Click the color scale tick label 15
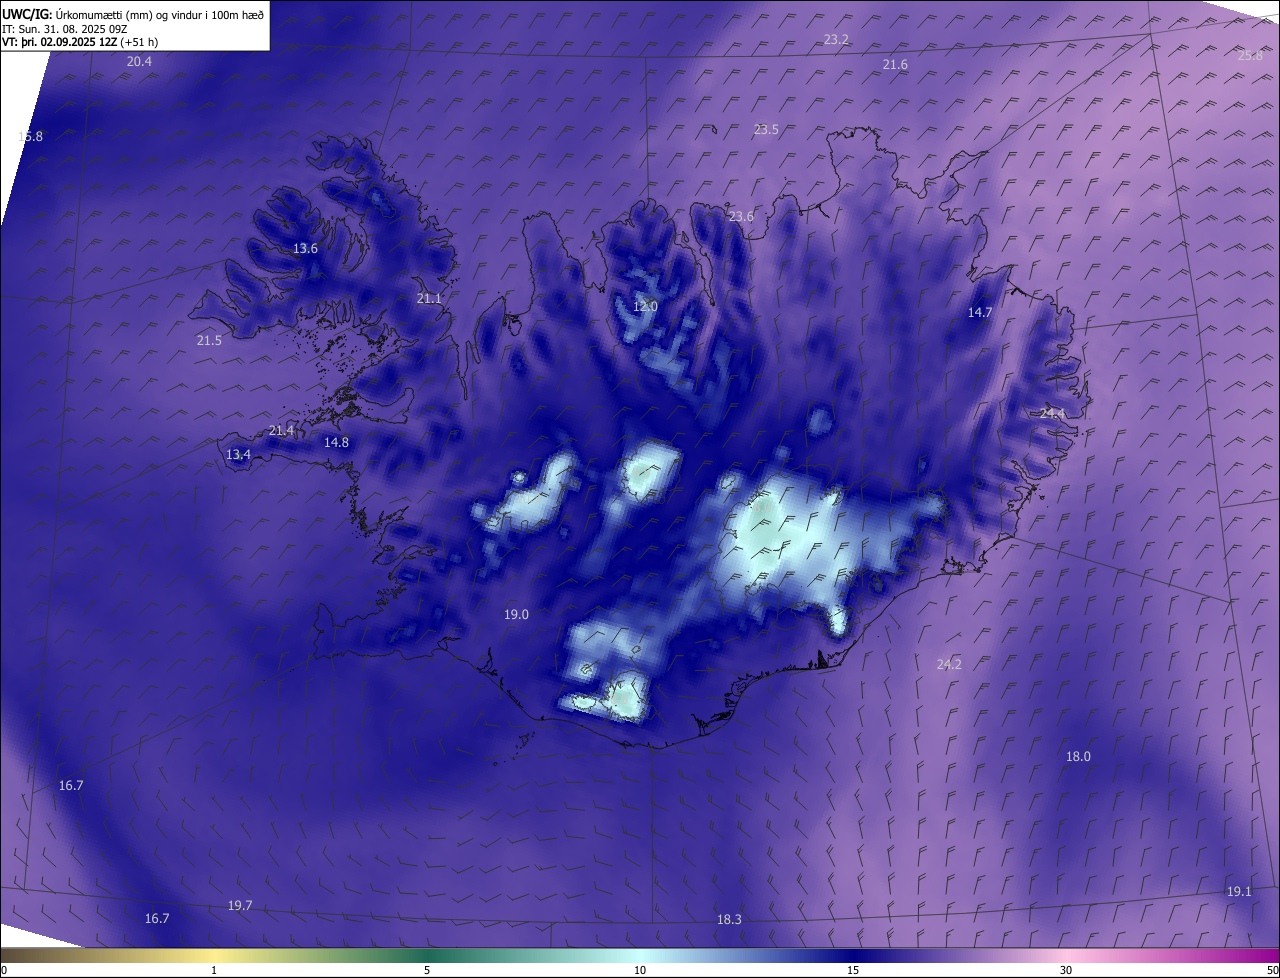Viewport: 1280px width, 978px height. click(x=853, y=971)
